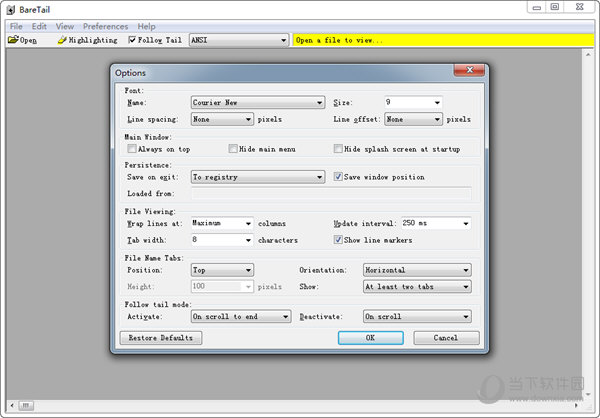The image size is (600, 418).
Task: Click the yellow Open a file to view bar
Action: click(443, 40)
